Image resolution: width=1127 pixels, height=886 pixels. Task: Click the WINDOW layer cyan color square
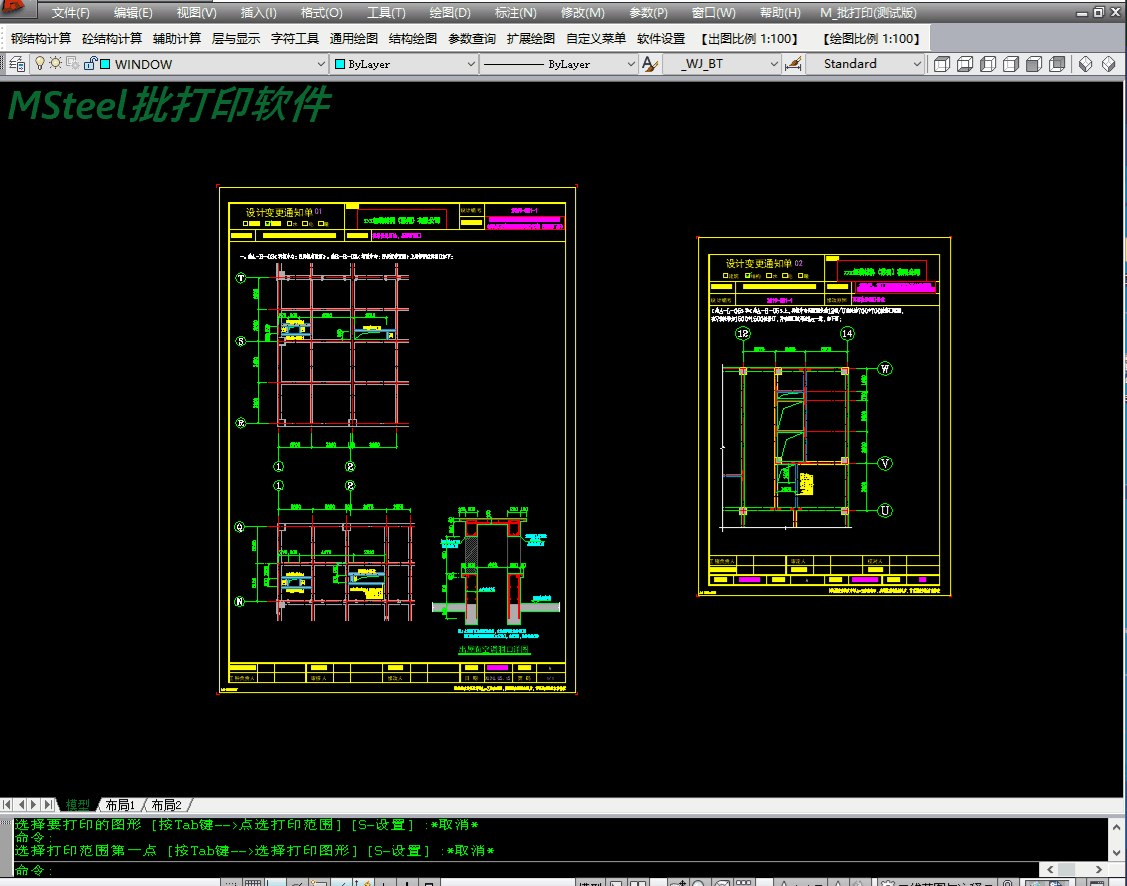point(105,64)
